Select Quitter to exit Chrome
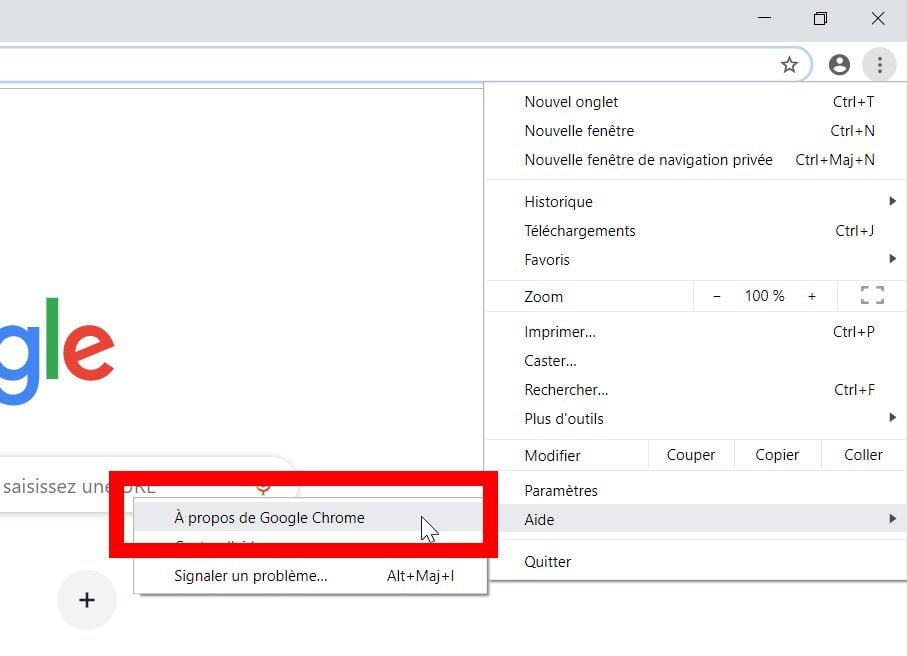907x656 pixels. pos(695,562)
